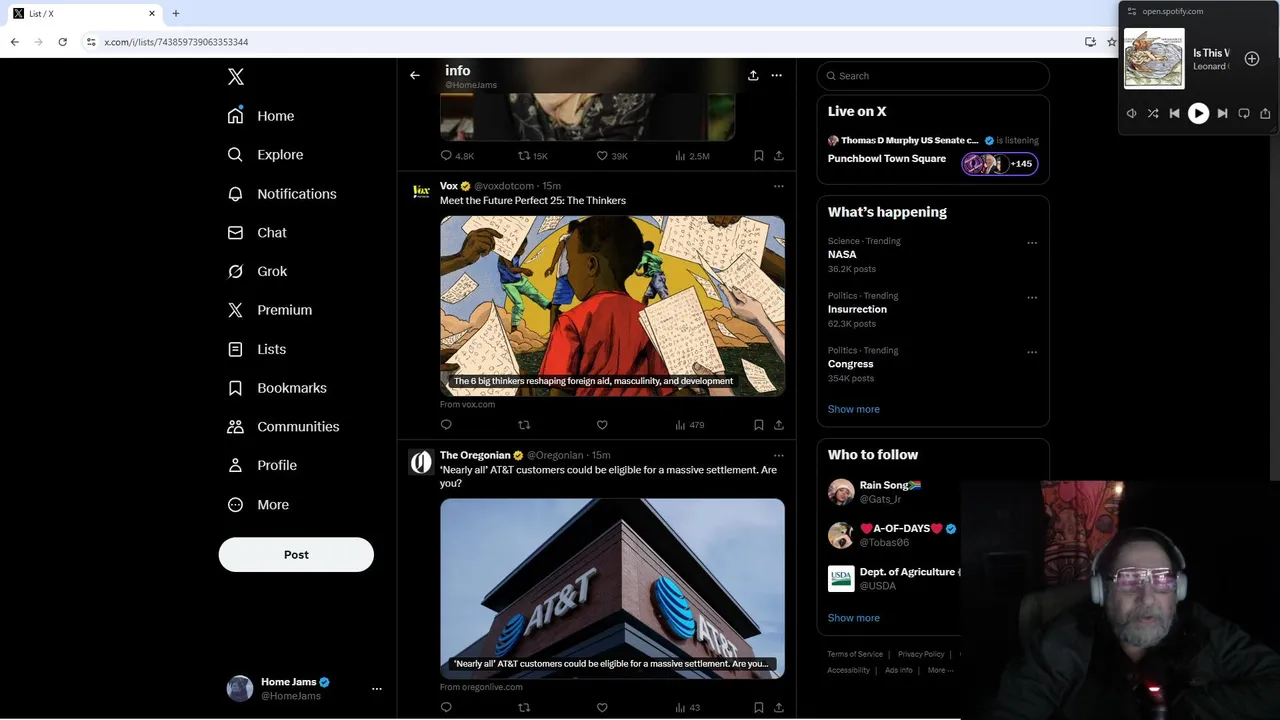Image resolution: width=1280 pixels, height=720 pixels.
Task: Open the Vox Future Perfect article image
Action: pos(612,306)
